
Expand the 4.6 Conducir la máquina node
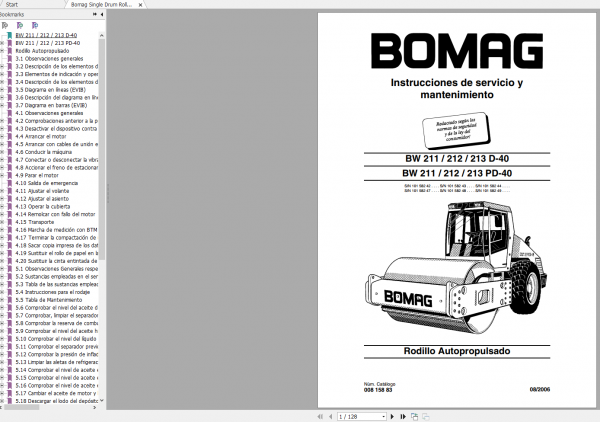click(2, 152)
